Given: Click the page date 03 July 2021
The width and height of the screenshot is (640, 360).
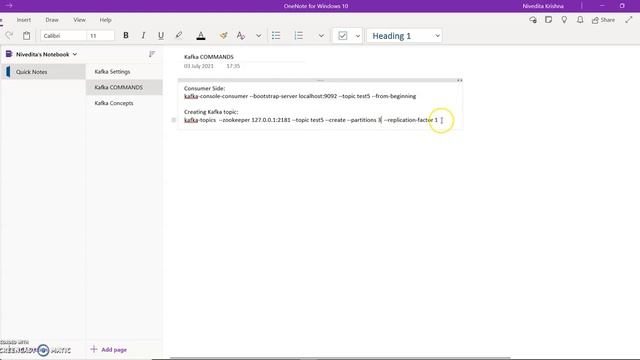Looking at the screenshot, I should pos(198,66).
